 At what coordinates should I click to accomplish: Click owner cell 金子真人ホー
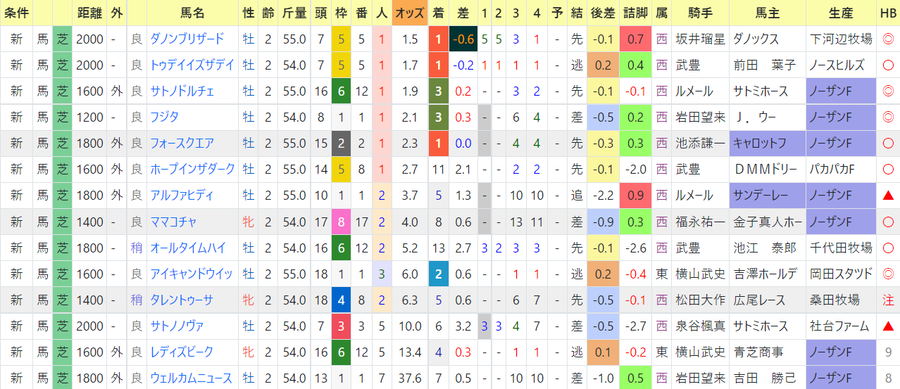coord(766,221)
